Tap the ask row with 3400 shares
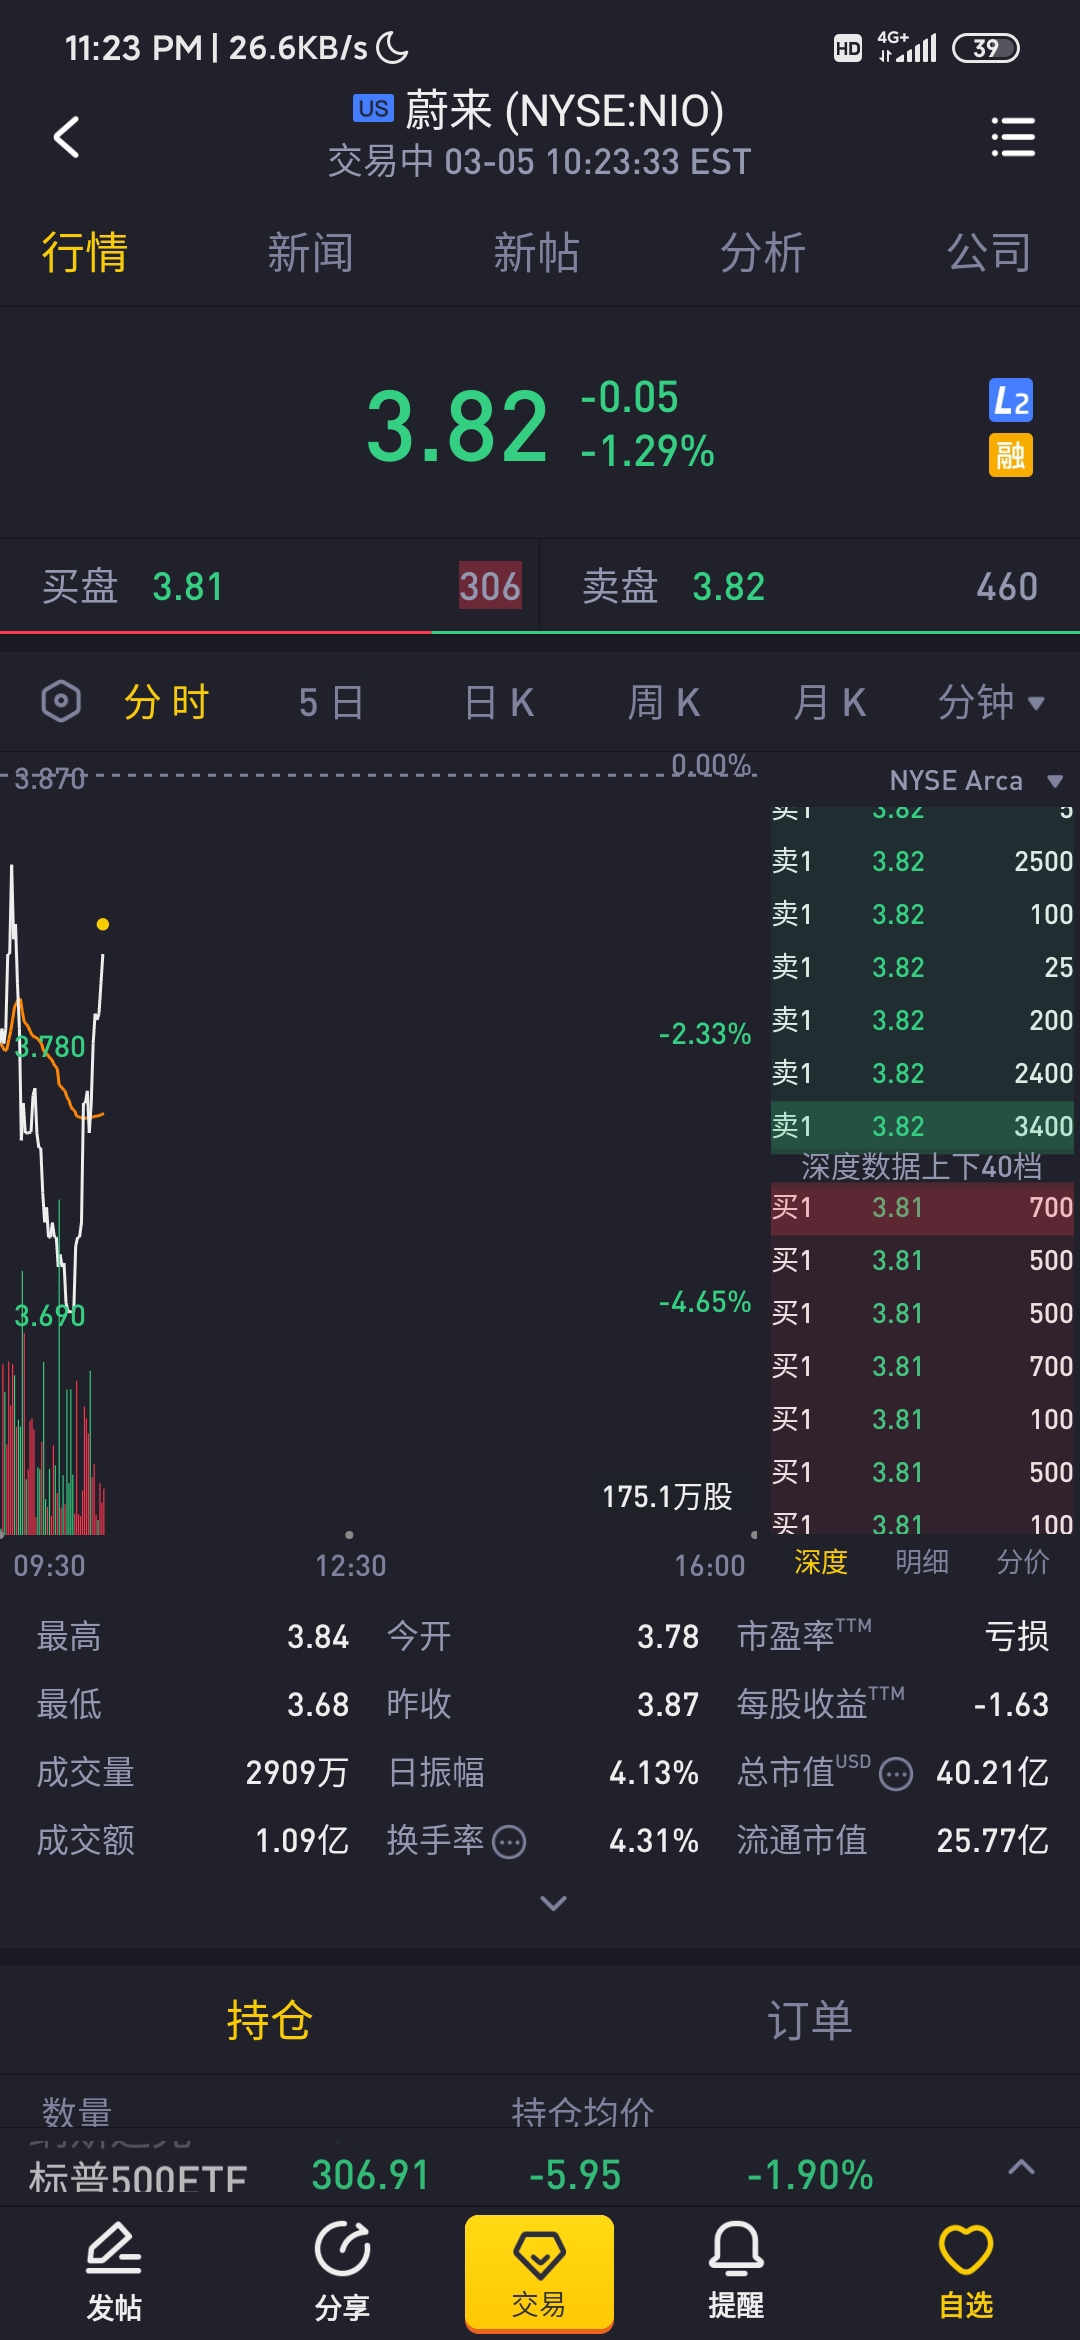This screenshot has height=2340, width=1080. click(x=922, y=1126)
